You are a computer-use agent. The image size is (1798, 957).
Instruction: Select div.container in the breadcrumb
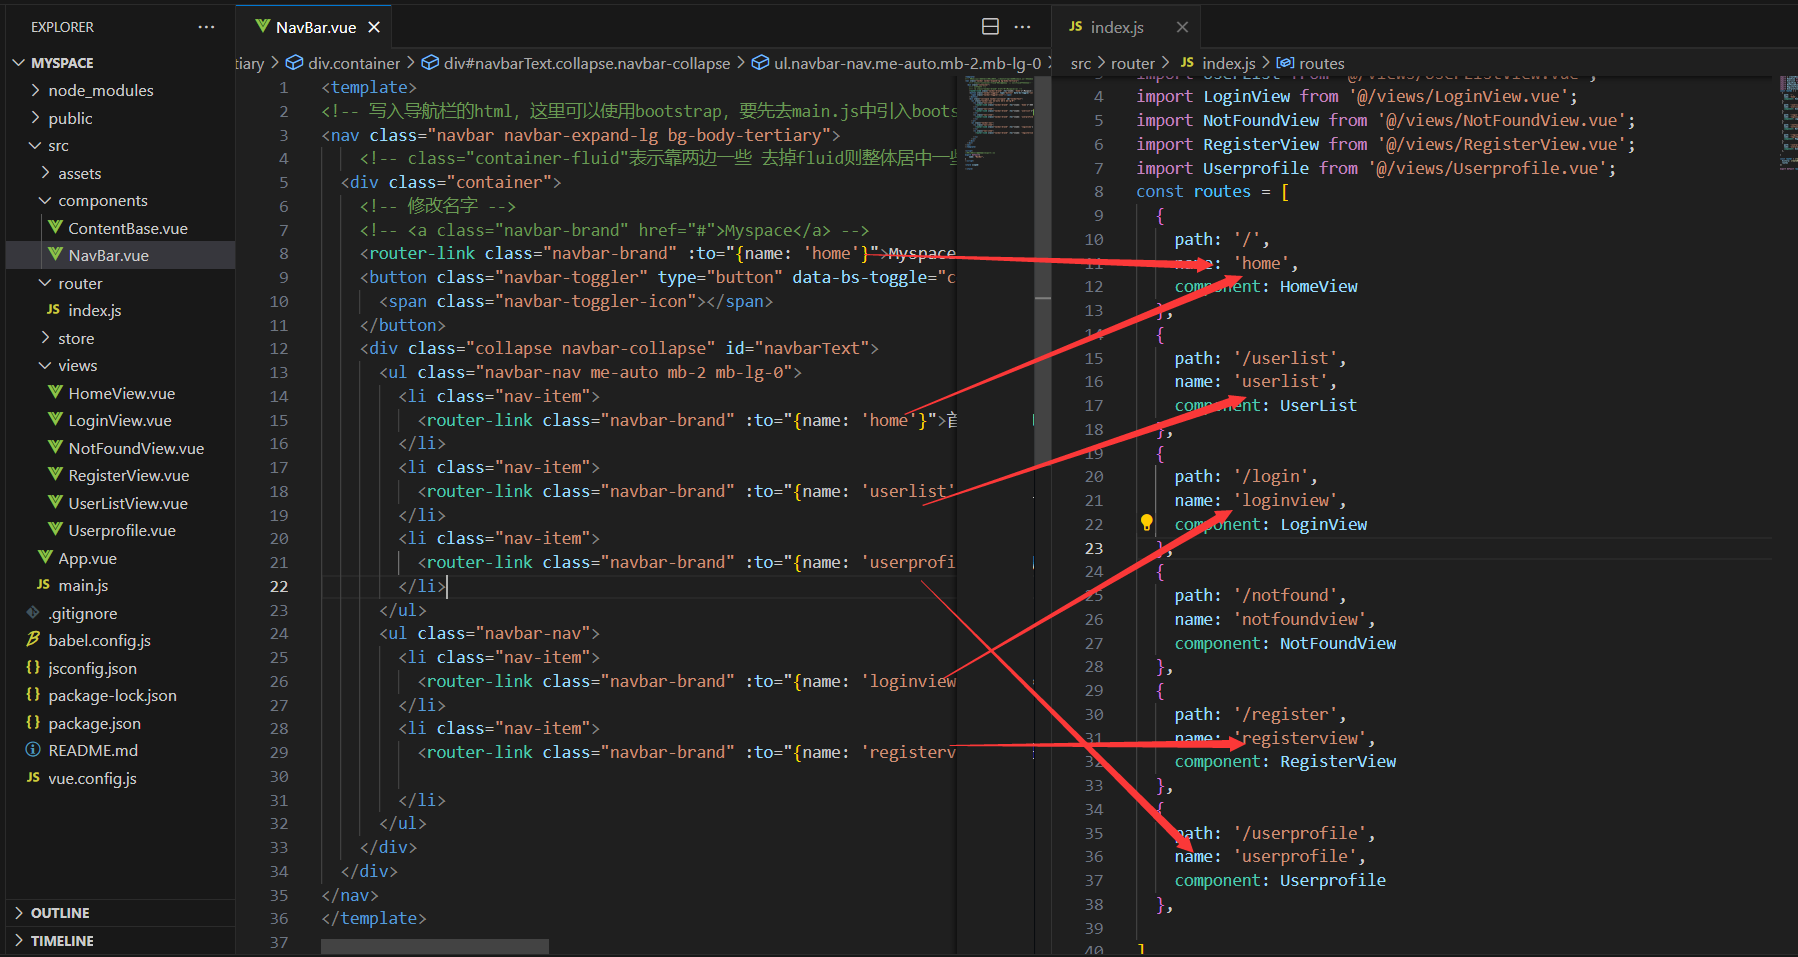[354, 63]
